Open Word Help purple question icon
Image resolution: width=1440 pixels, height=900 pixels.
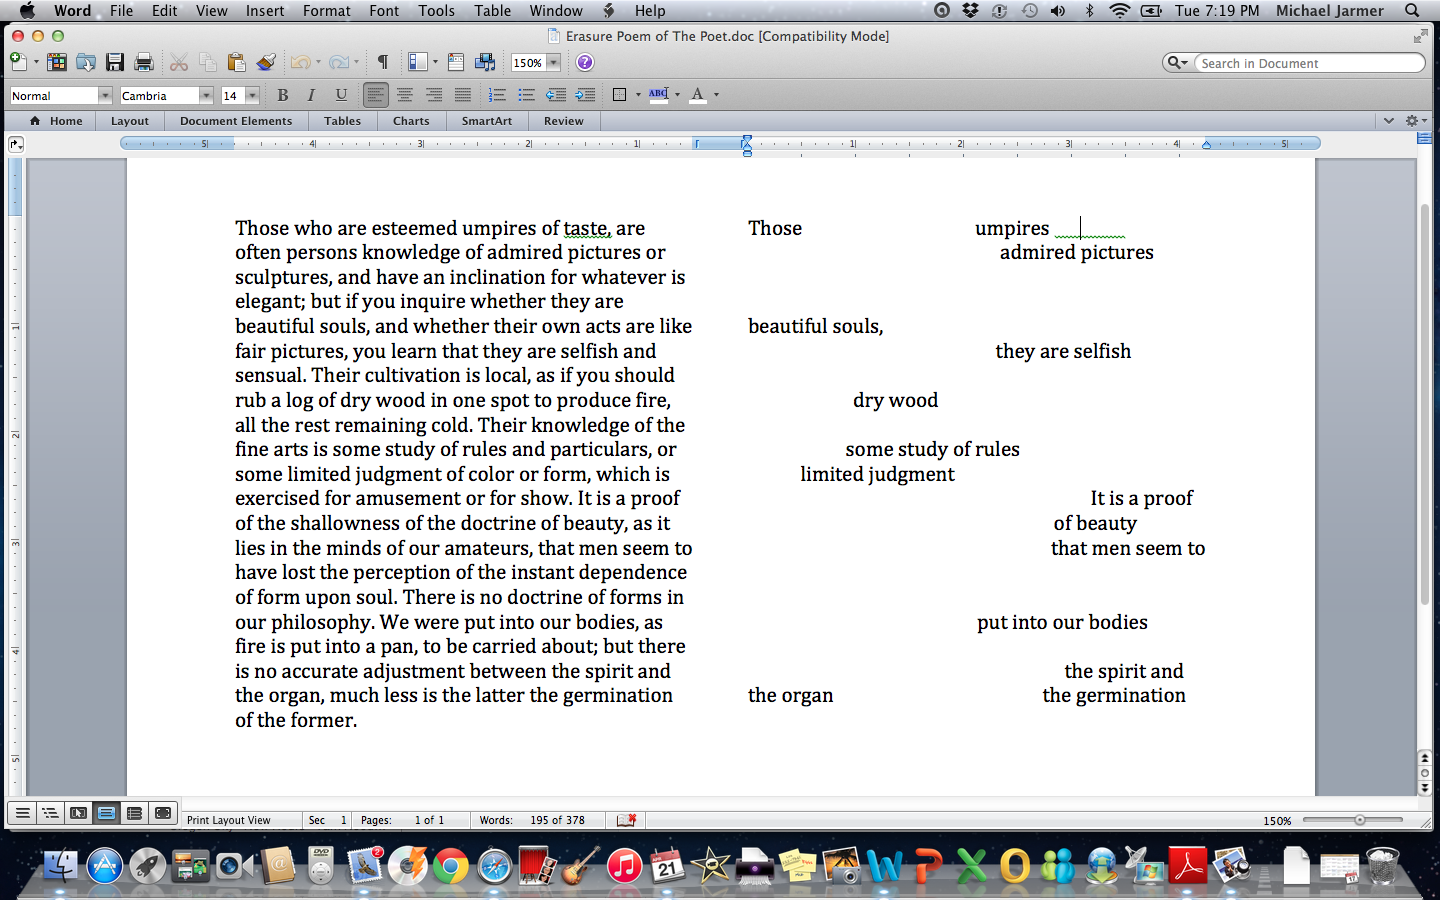pyautogui.click(x=585, y=63)
